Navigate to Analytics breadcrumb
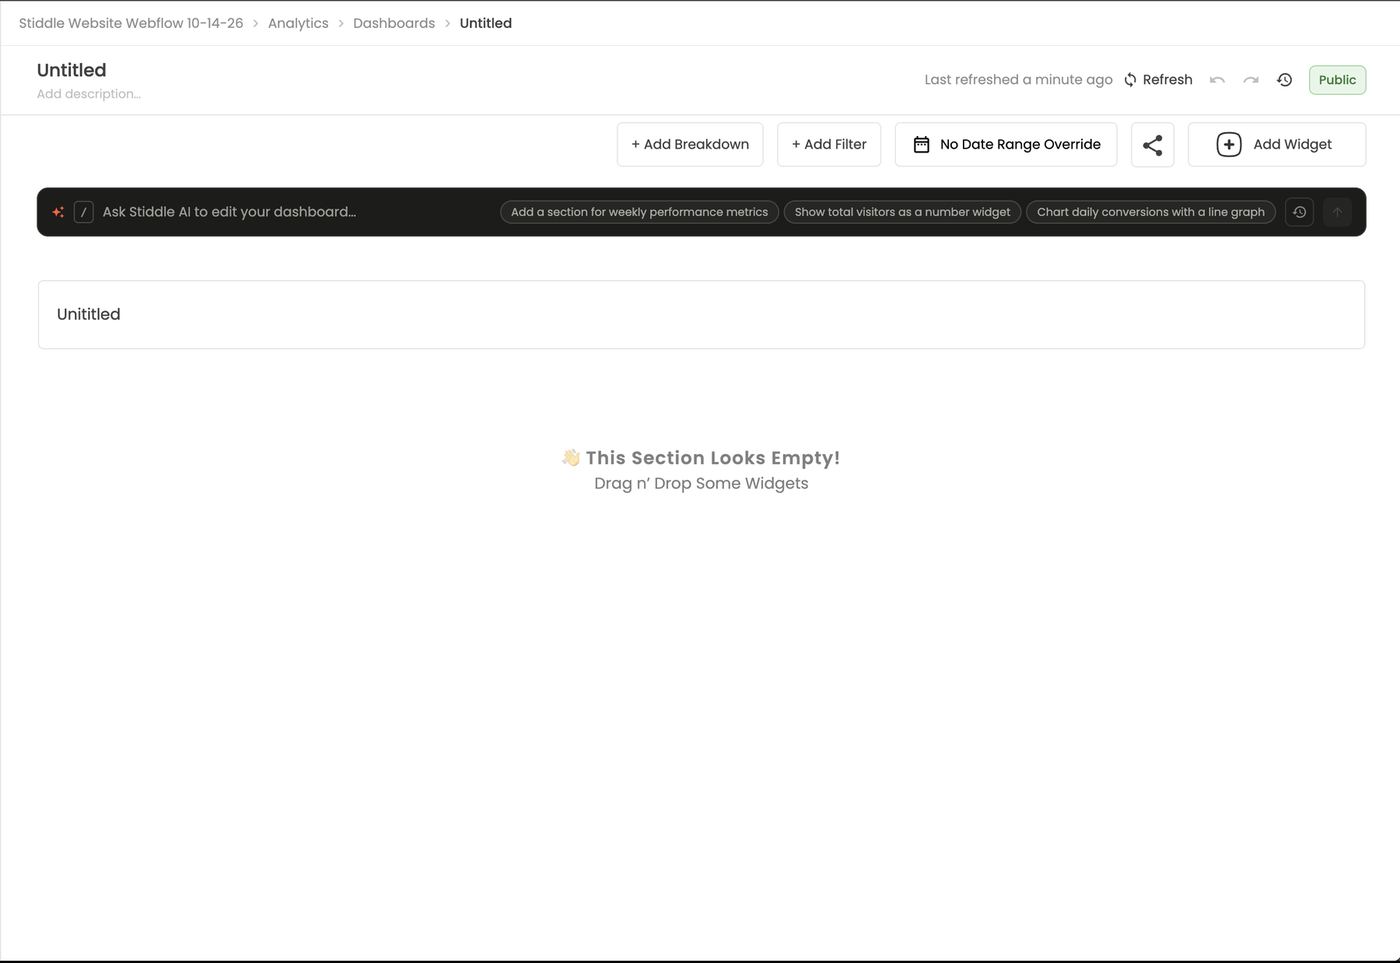Screen dimensions: 1400x963 (298, 23)
